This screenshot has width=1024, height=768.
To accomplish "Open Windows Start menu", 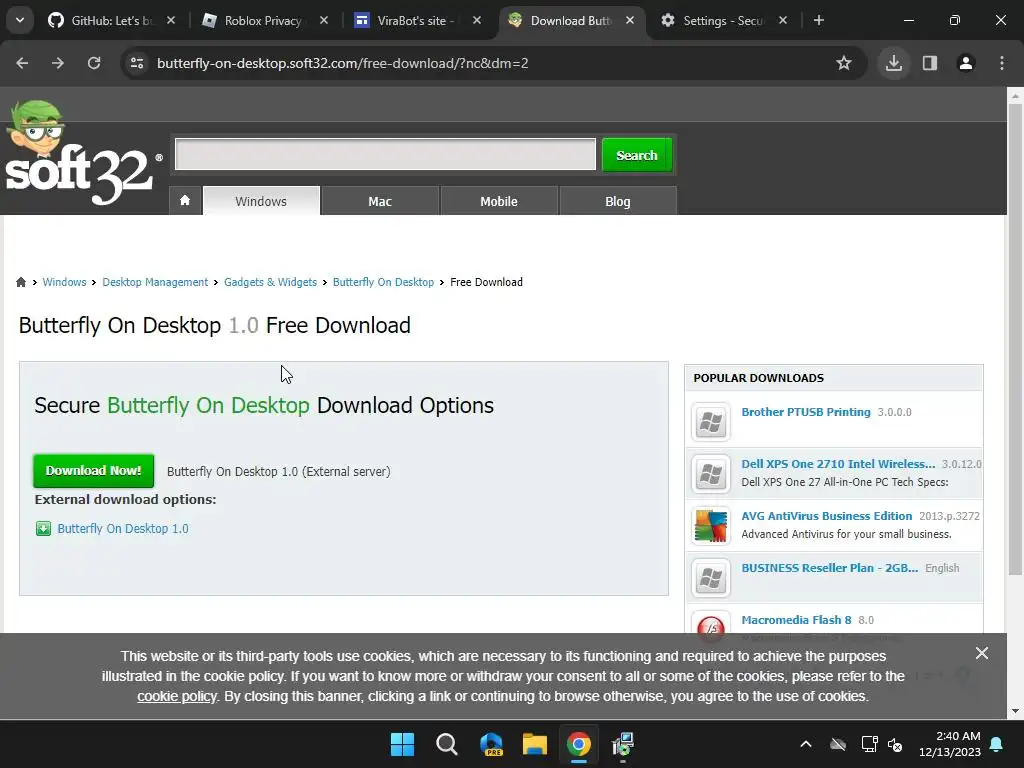I will 402,744.
